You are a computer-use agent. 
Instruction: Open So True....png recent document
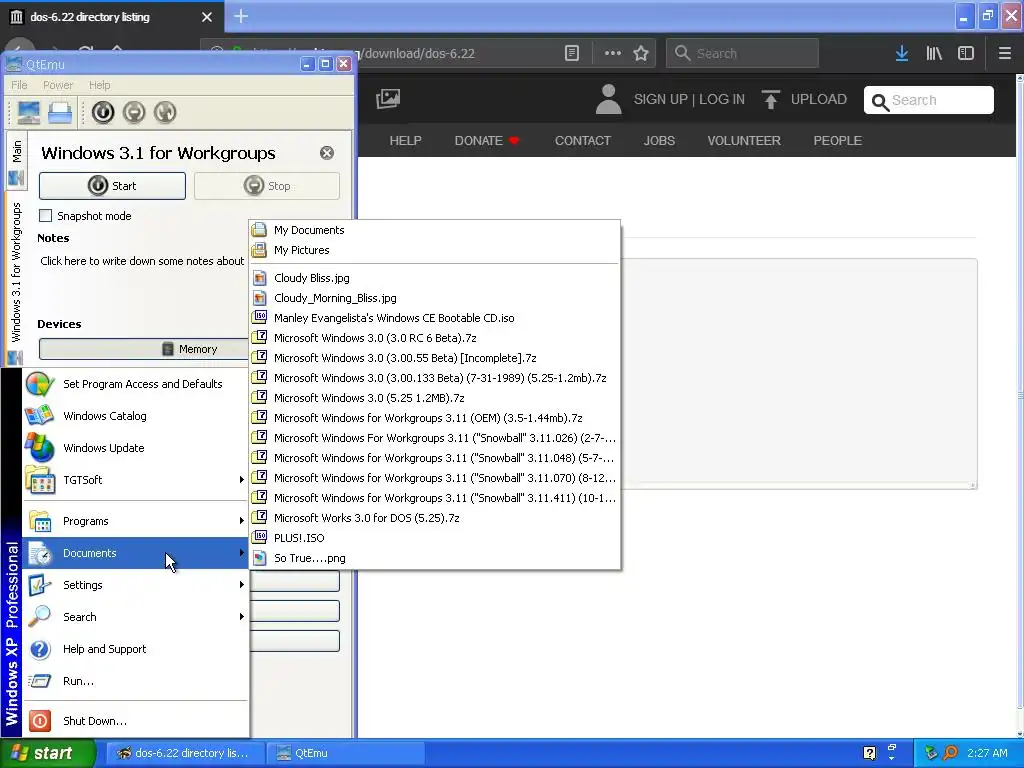click(435, 558)
